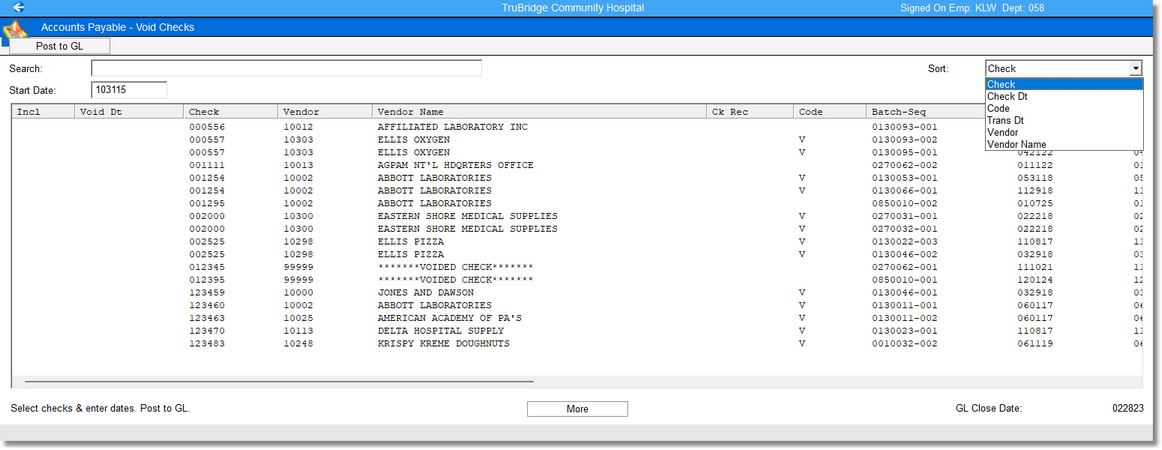Choose Vendor Name sort option
This screenshot has height=450, width=1162.
[x=1064, y=144]
